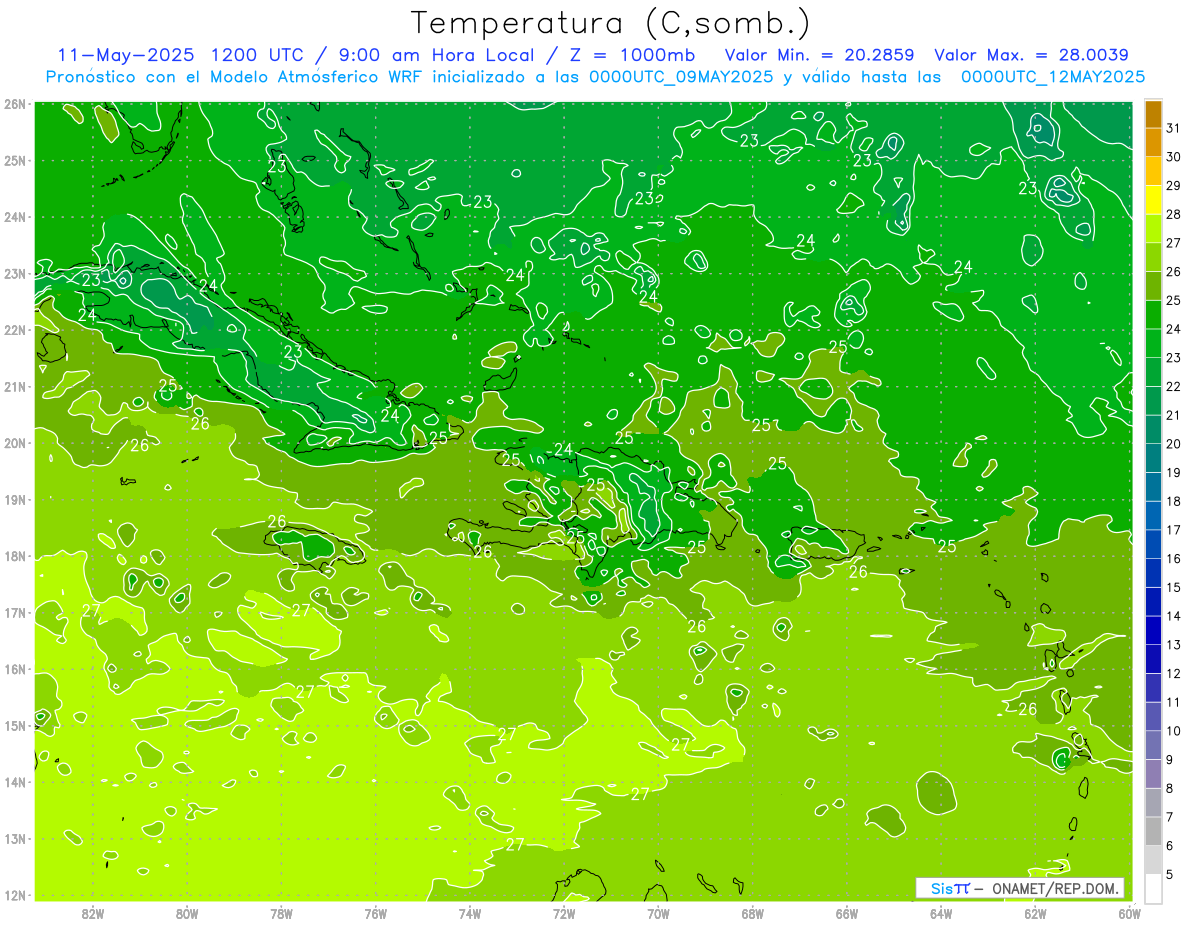Viewport: 1200px width, 927px height.
Task: Select the 'Valor Min. = 20.2859' value
Action: pos(821,54)
